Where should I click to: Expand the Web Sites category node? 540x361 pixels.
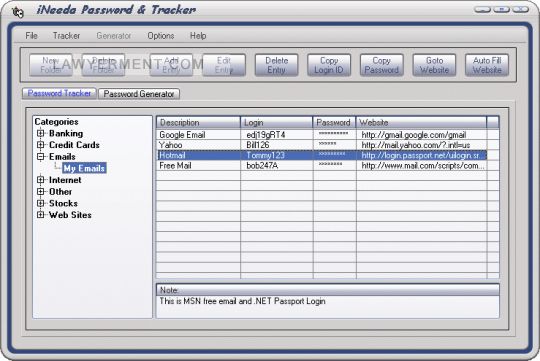coord(41,215)
